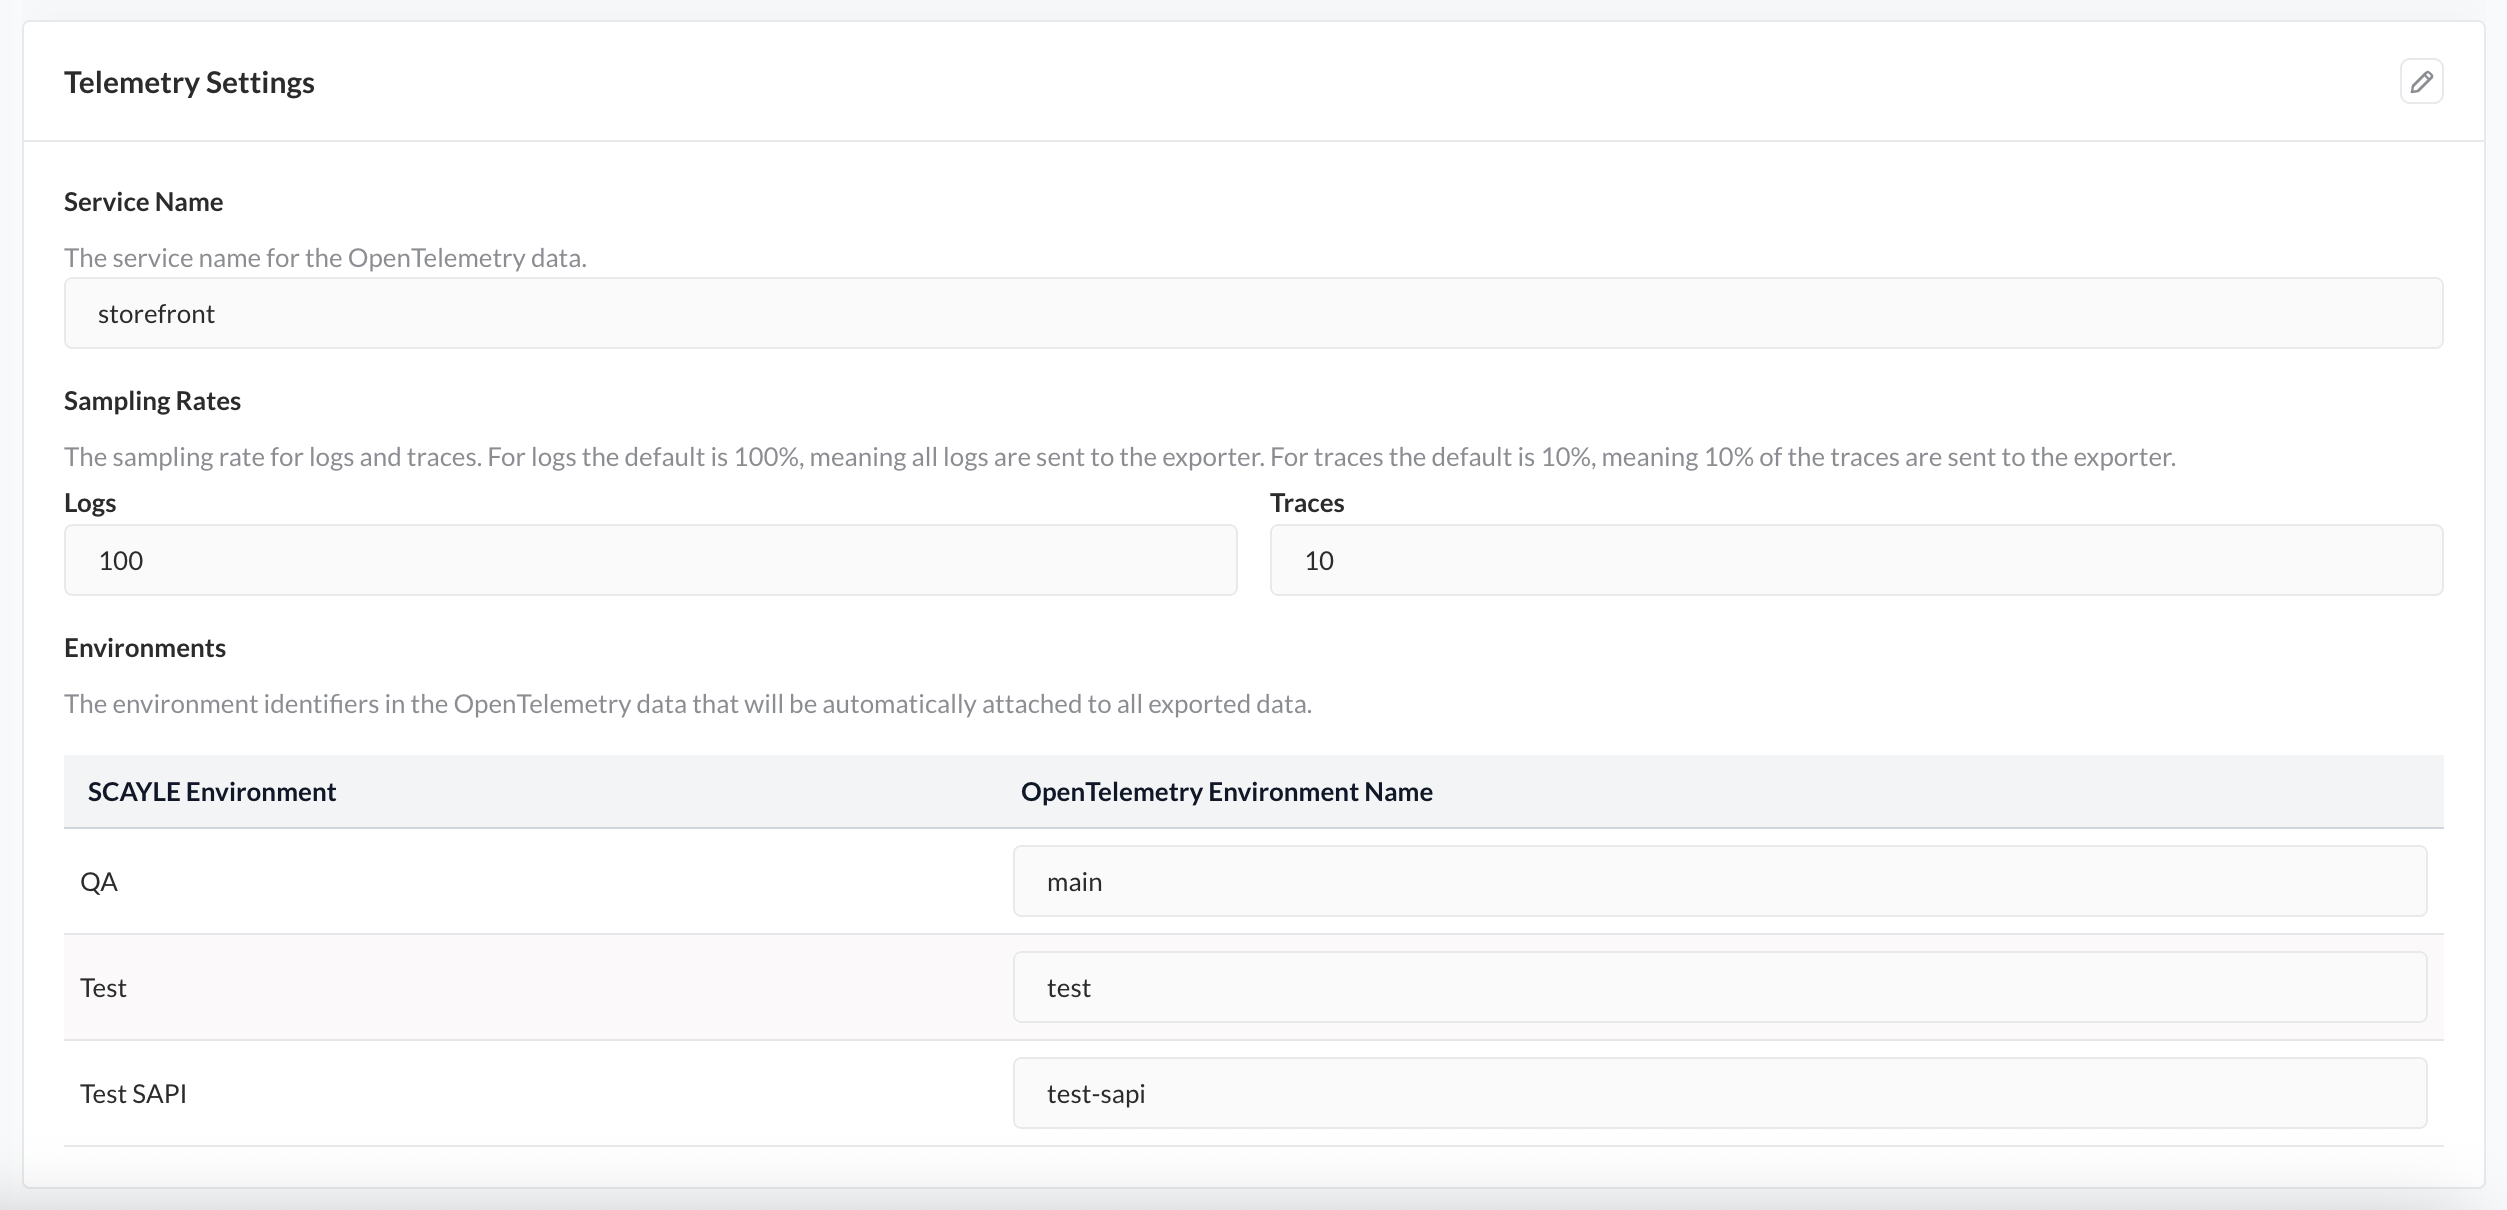Click the Service Name label
2507x1210 pixels.
pyautogui.click(x=143, y=202)
